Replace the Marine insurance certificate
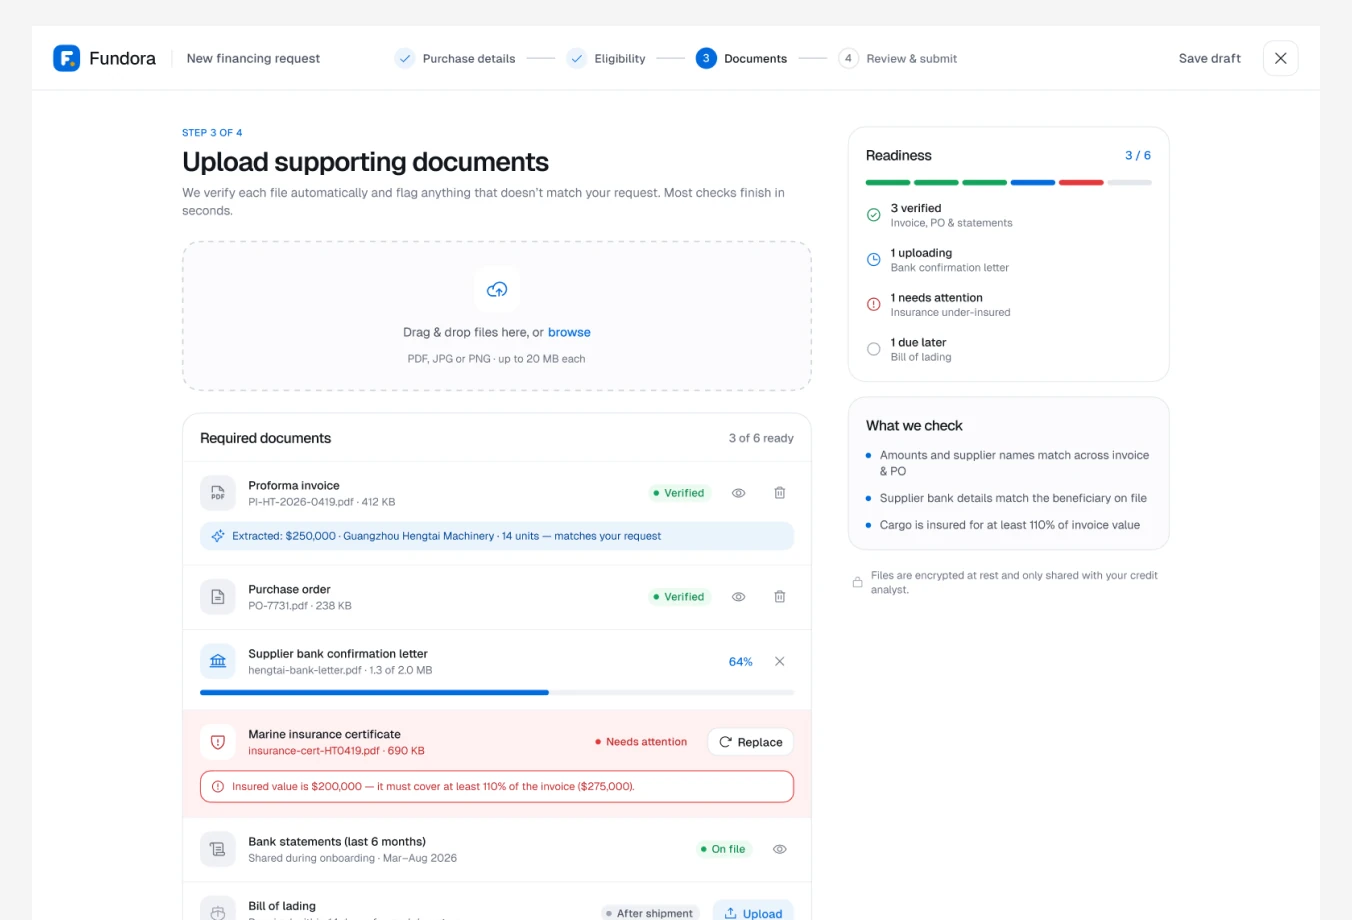The height and width of the screenshot is (920, 1352). (x=751, y=742)
